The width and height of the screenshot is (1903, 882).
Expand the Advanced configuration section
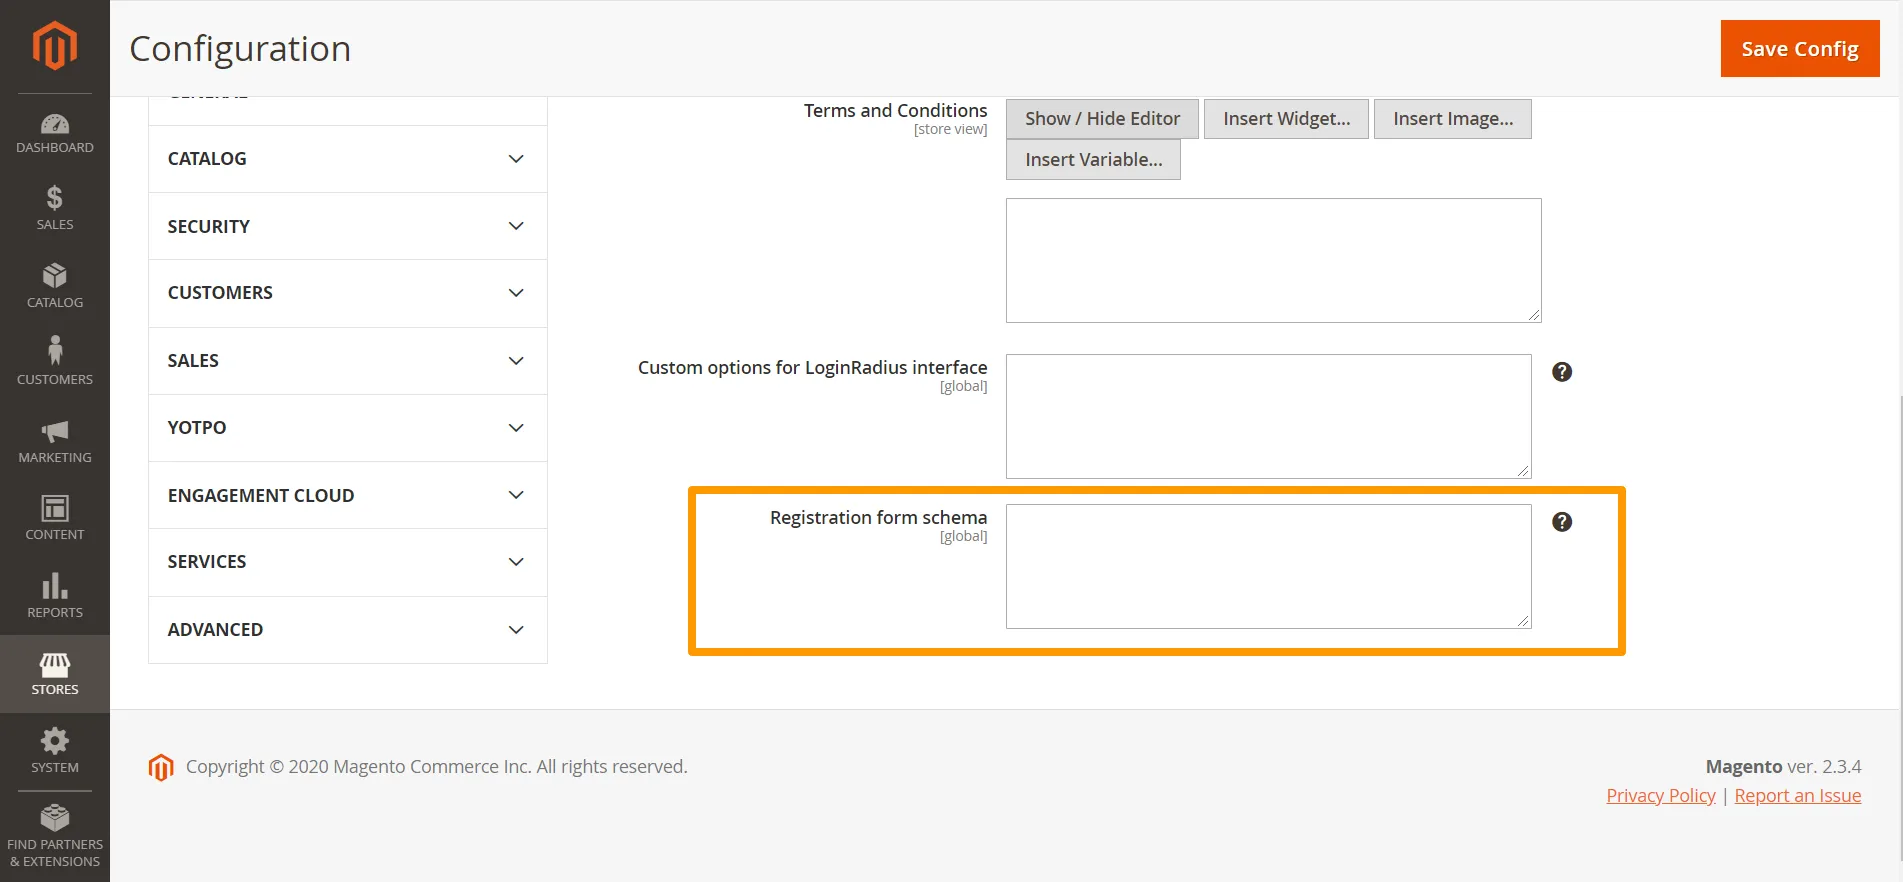pyautogui.click(x=347, y=630)
